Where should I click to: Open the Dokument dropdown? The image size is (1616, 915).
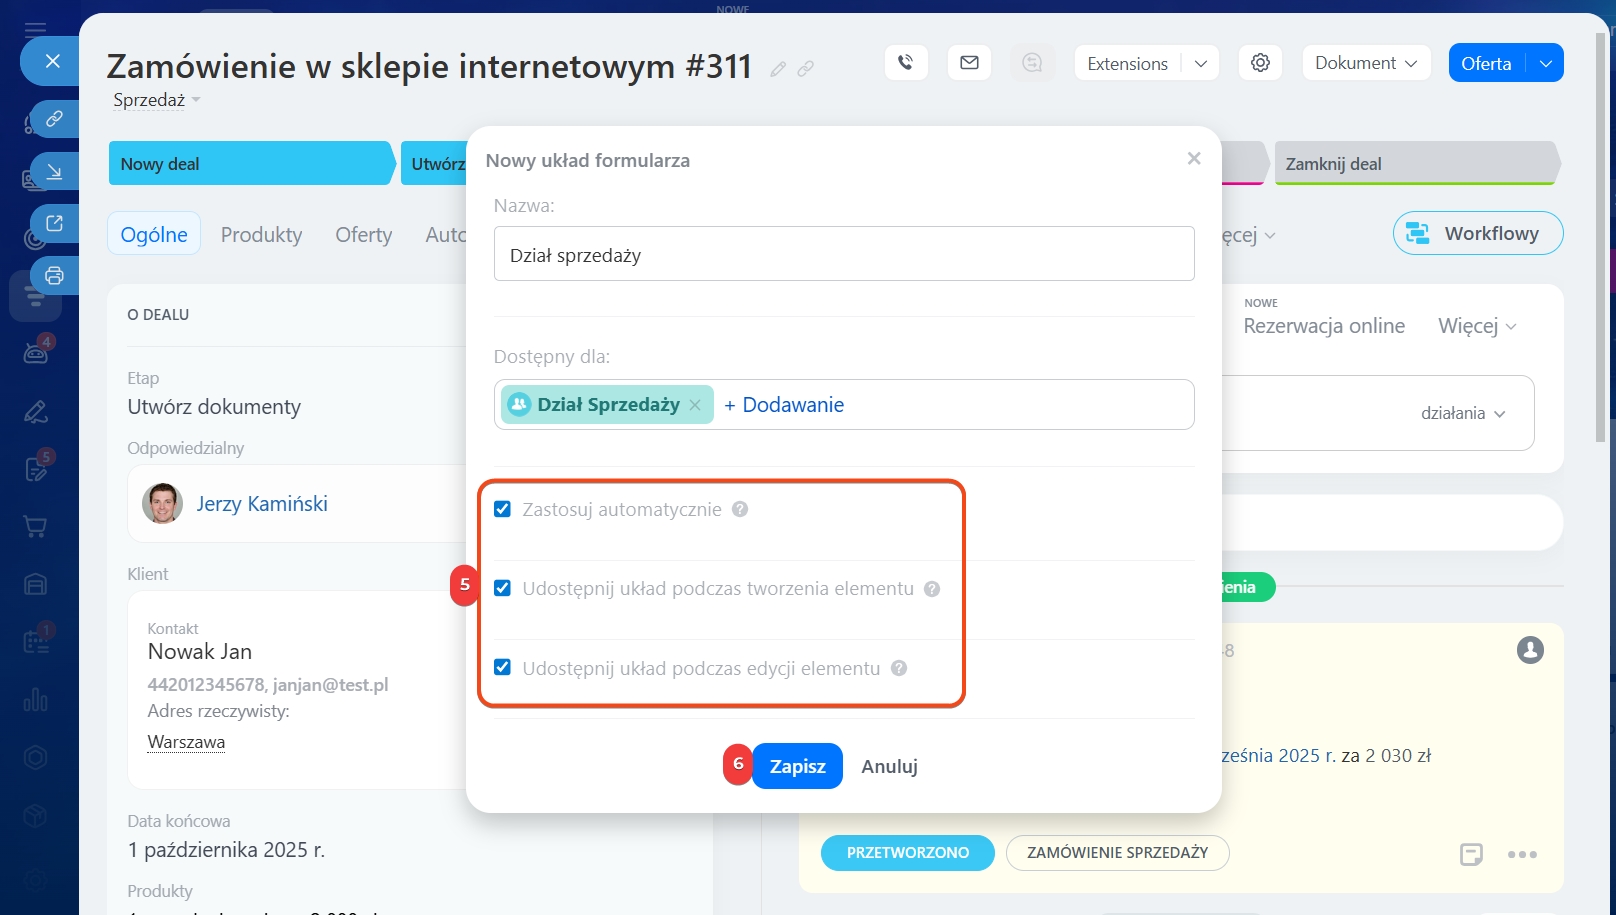point(1366,63)
